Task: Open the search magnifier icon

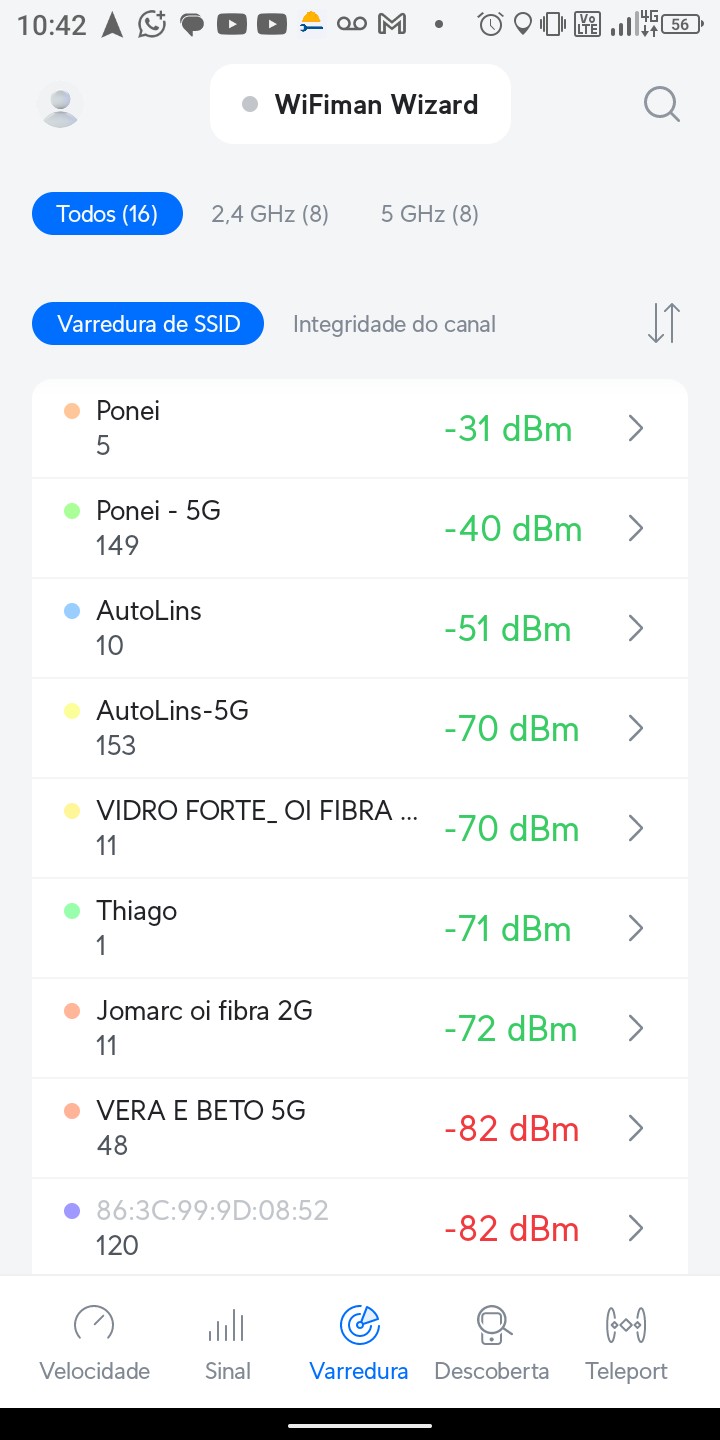Action: (661, 104)
